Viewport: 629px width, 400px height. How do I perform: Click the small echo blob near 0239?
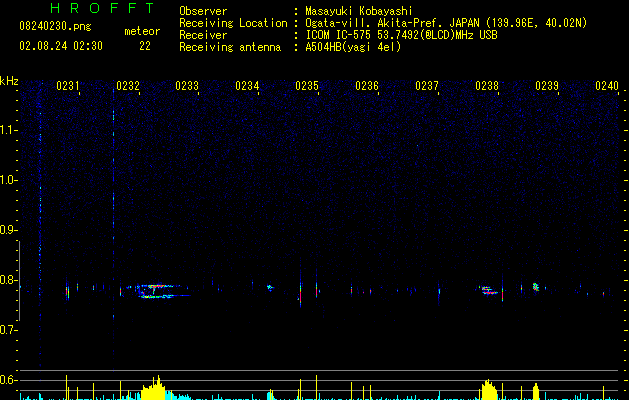(536, 287)
